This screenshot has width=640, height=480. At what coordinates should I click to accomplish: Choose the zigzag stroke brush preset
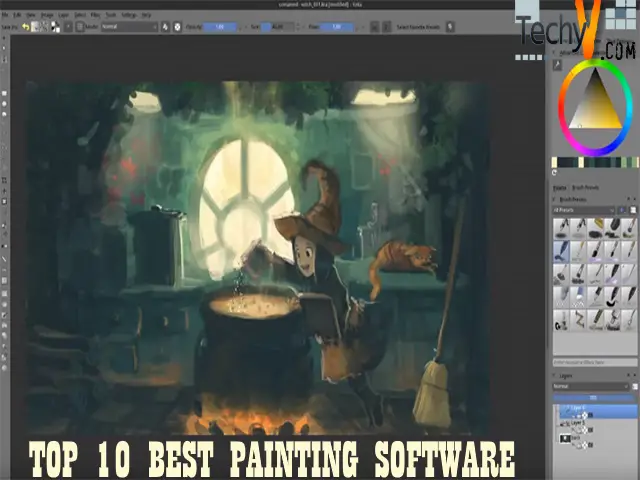tap(579, 320)
